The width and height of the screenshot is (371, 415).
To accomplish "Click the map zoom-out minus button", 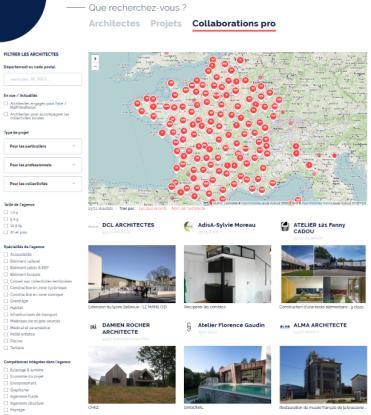I will pyautogui.click(x=95, y=66).
